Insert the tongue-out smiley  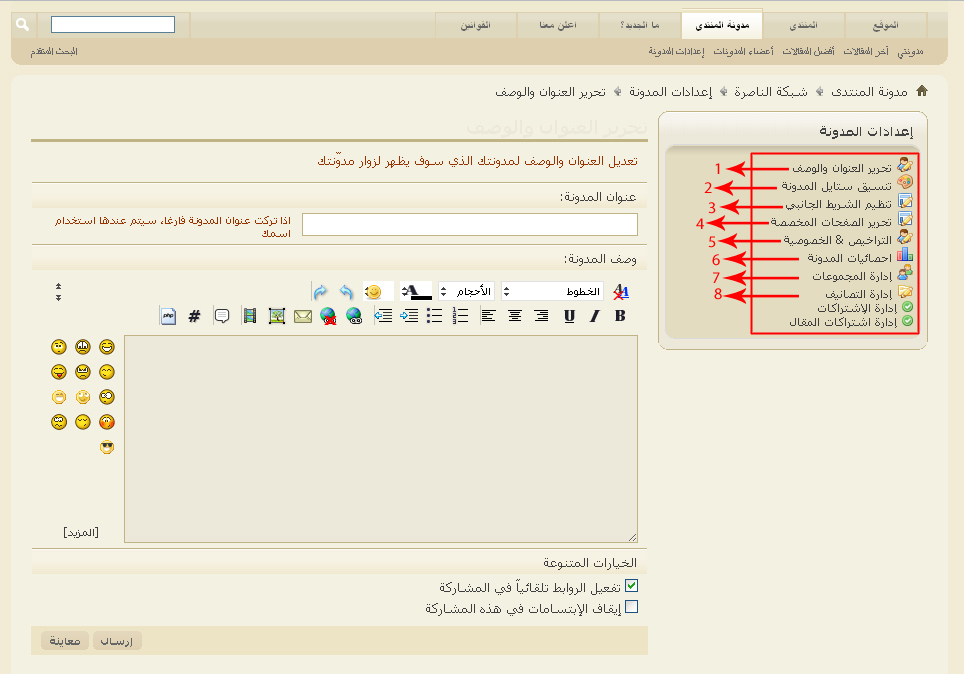tap(58, 372)
